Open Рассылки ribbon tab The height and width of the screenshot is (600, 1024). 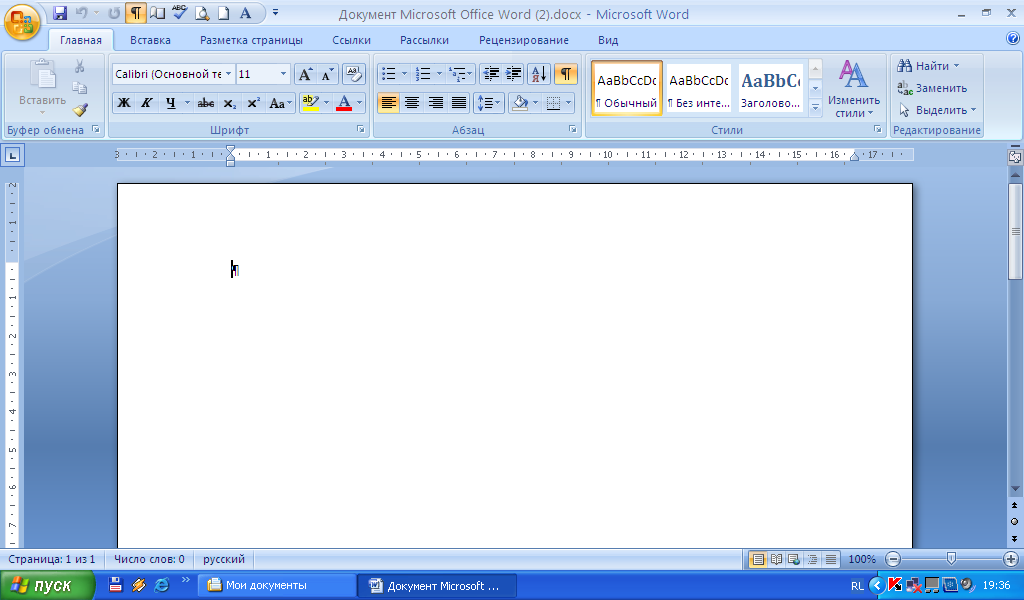pos(424,40)
